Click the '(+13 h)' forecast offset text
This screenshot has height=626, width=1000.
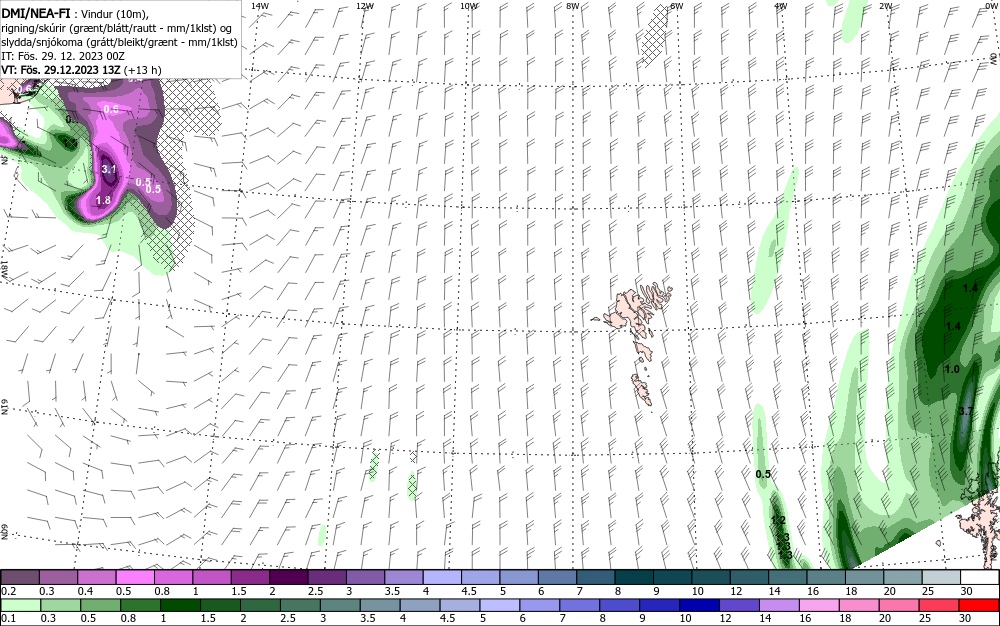[x=142, y=69]
